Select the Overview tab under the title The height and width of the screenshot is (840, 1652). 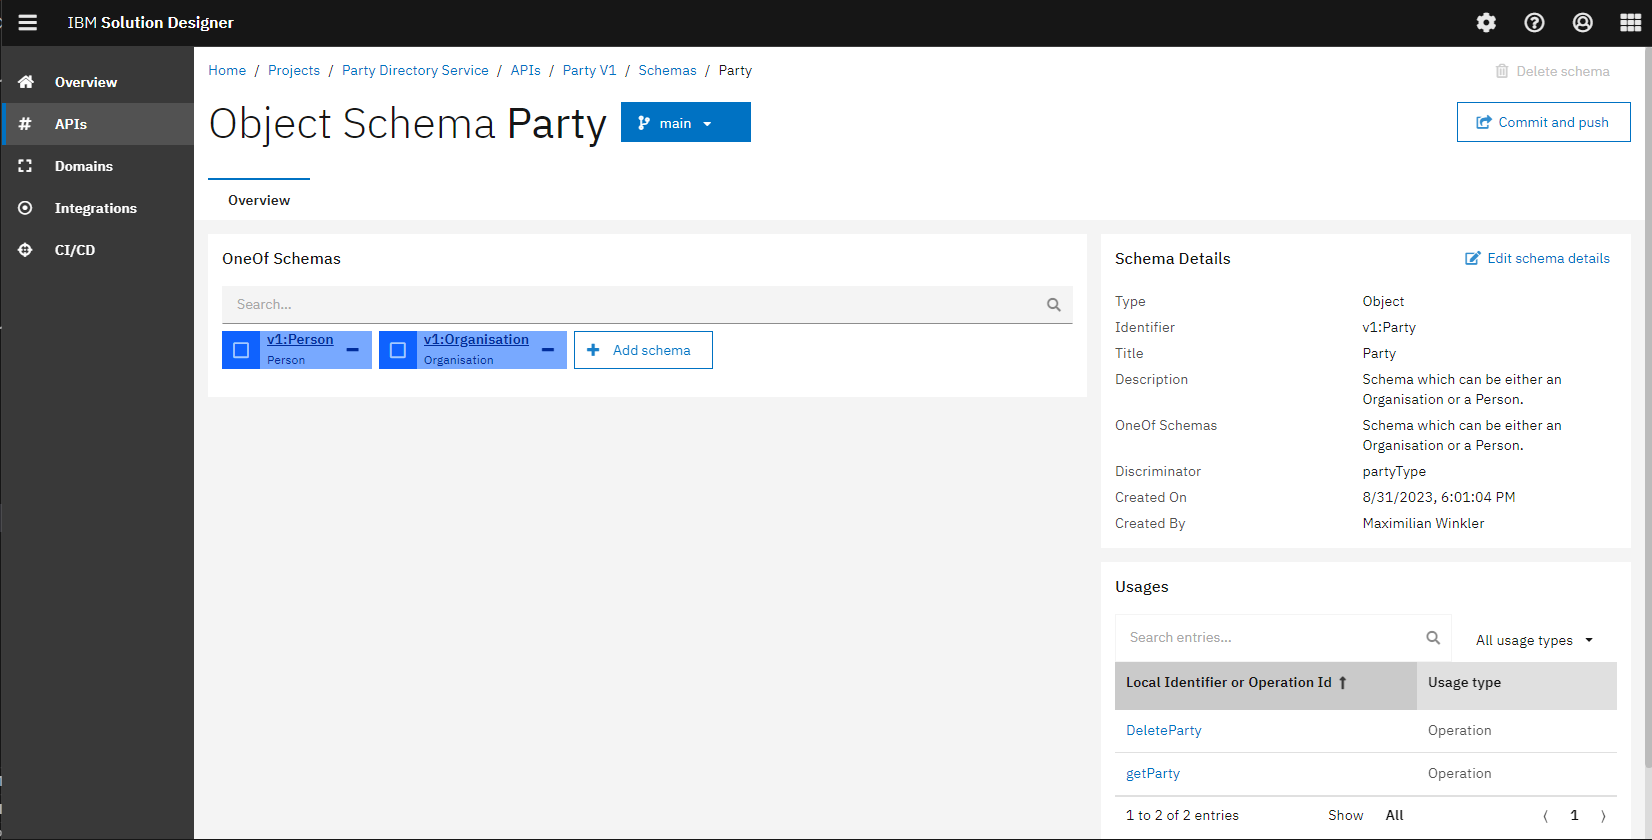point(259,200)
